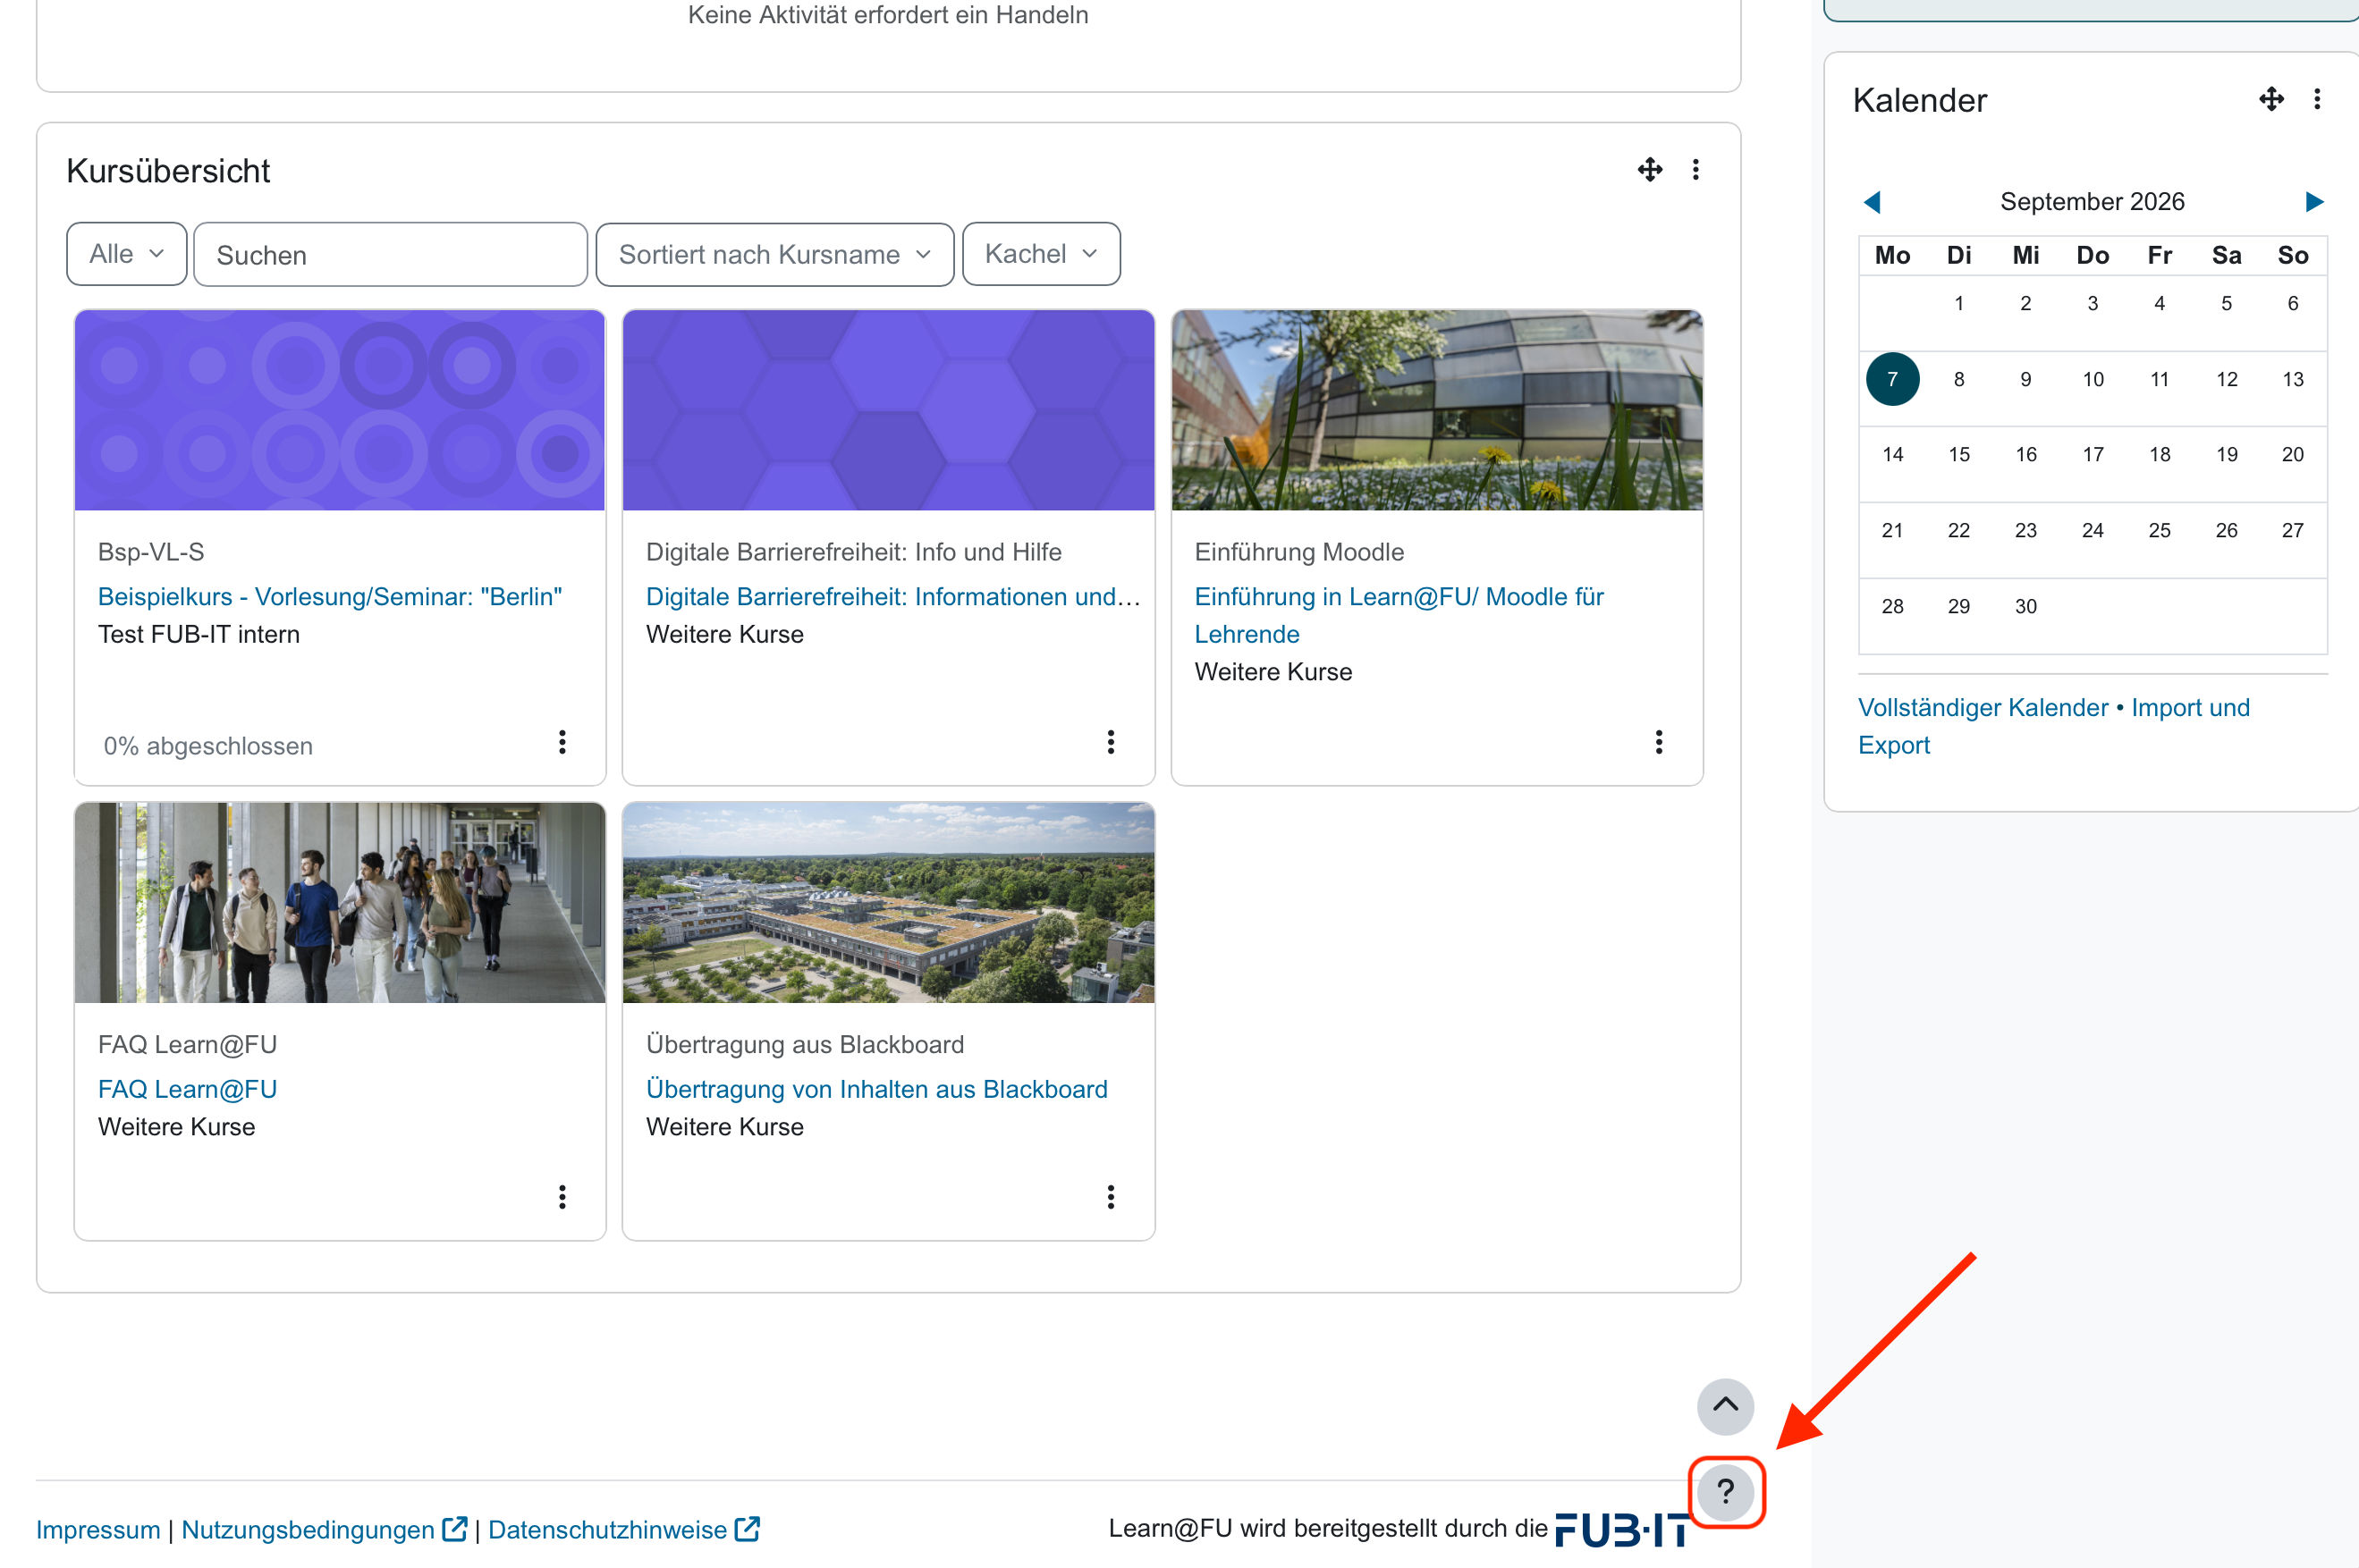Image resolution: width=2359 pixels, height=1568 pixels.
Task: Click purple circles image of Beispielkurs card
Action: click(340, 410)
